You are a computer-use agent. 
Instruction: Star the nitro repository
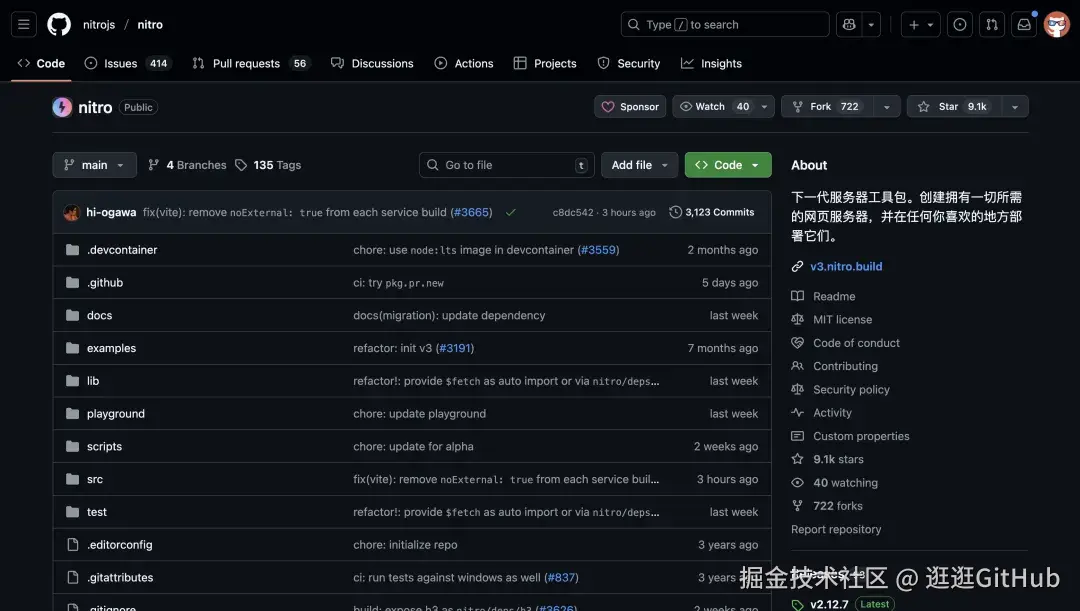tap(954, 107)
